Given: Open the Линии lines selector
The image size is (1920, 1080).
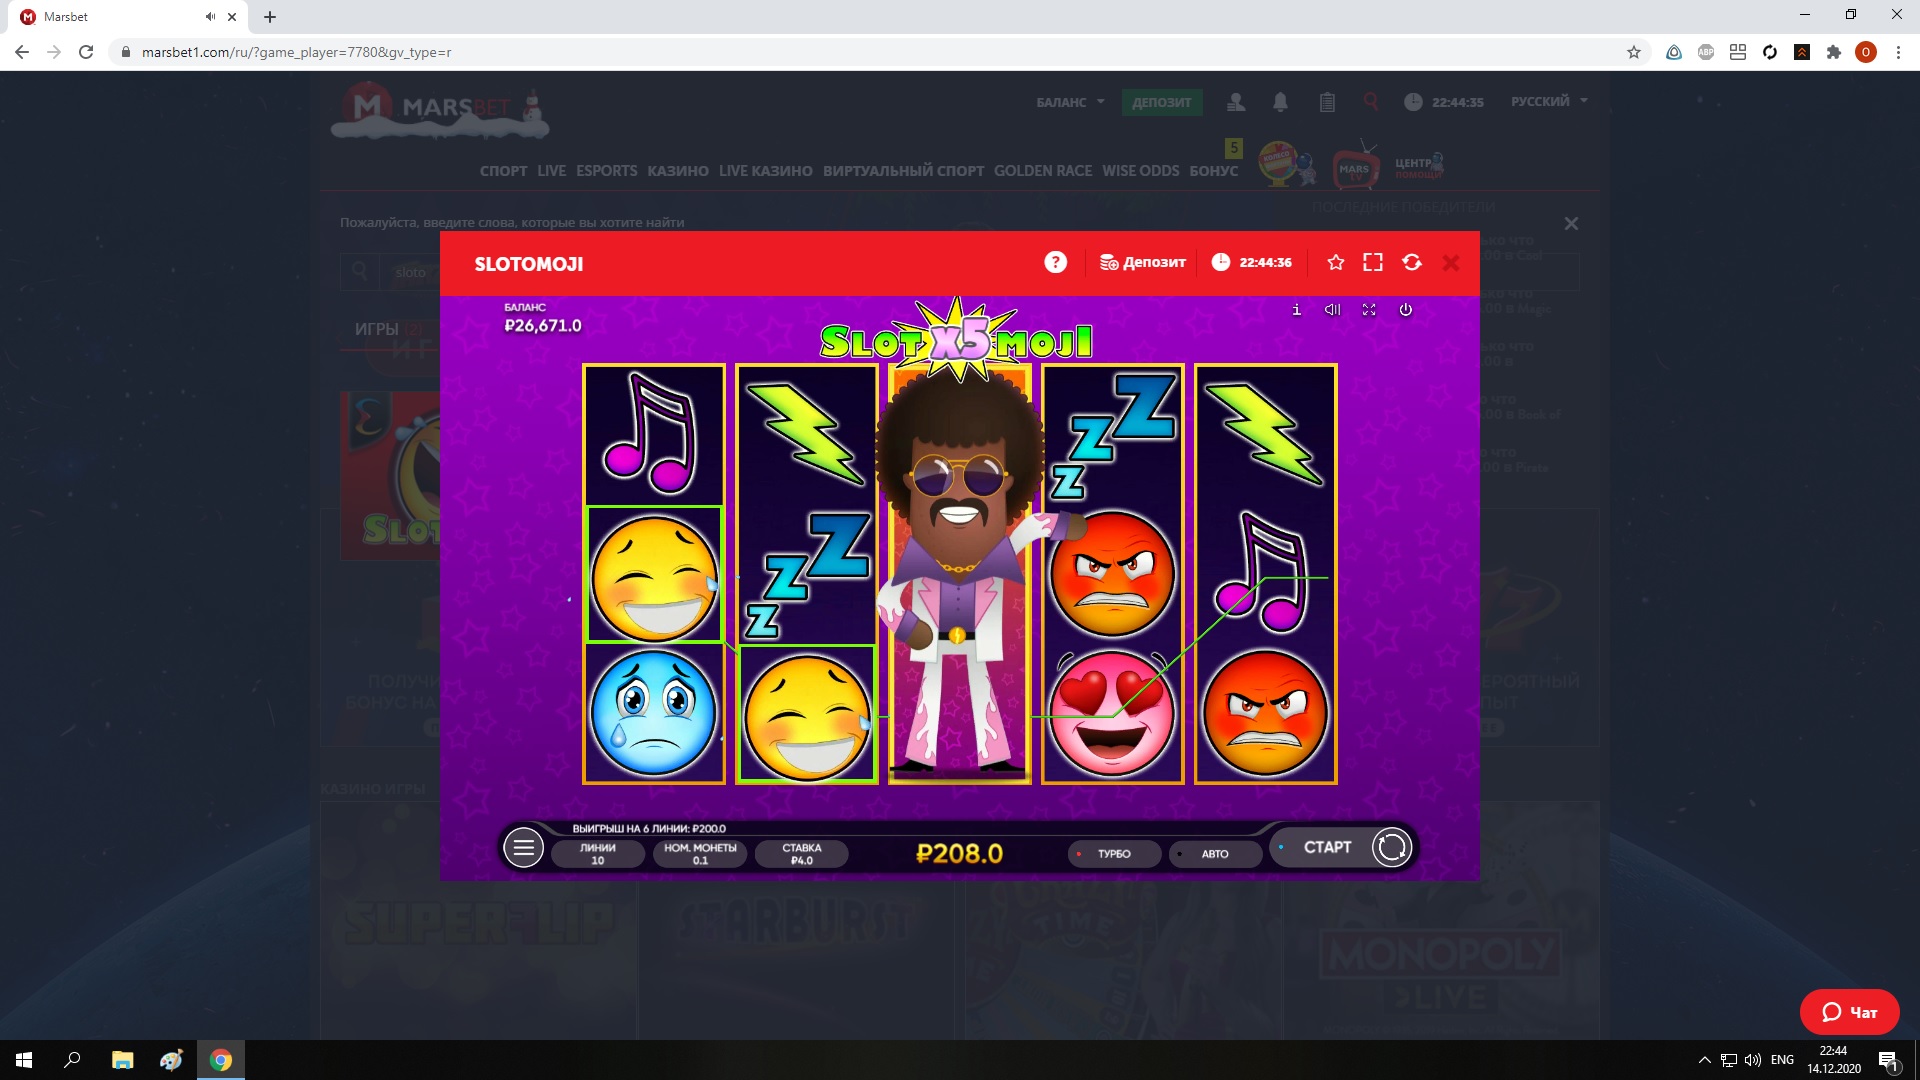Looking at the screenshot, I should [x=597, y=854].
